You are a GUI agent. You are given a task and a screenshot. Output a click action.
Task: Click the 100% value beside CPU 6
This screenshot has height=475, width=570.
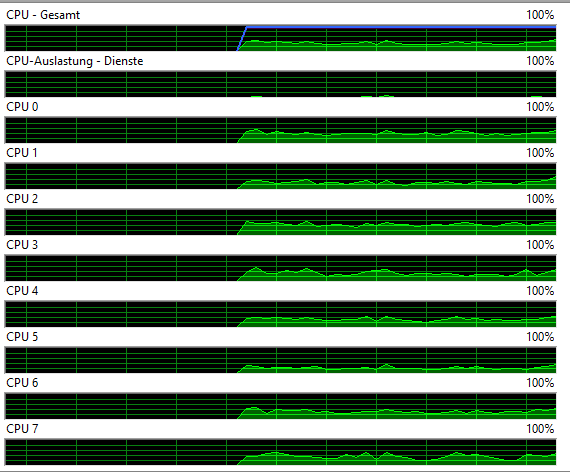[x=540, y=383]
